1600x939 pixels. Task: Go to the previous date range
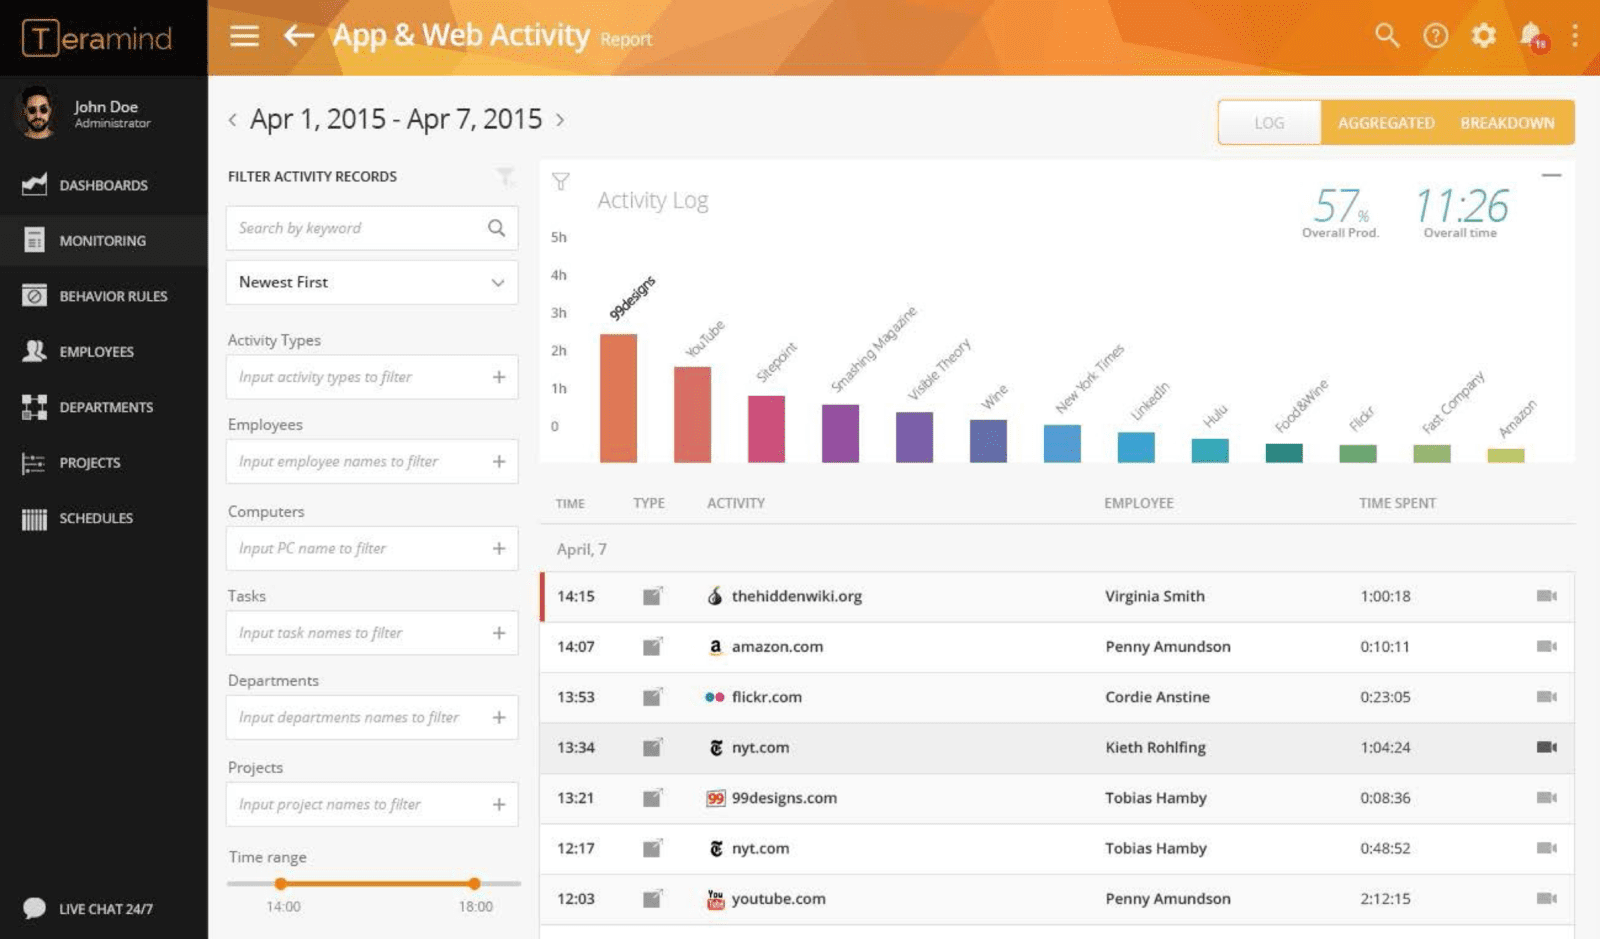pos(232,120)
